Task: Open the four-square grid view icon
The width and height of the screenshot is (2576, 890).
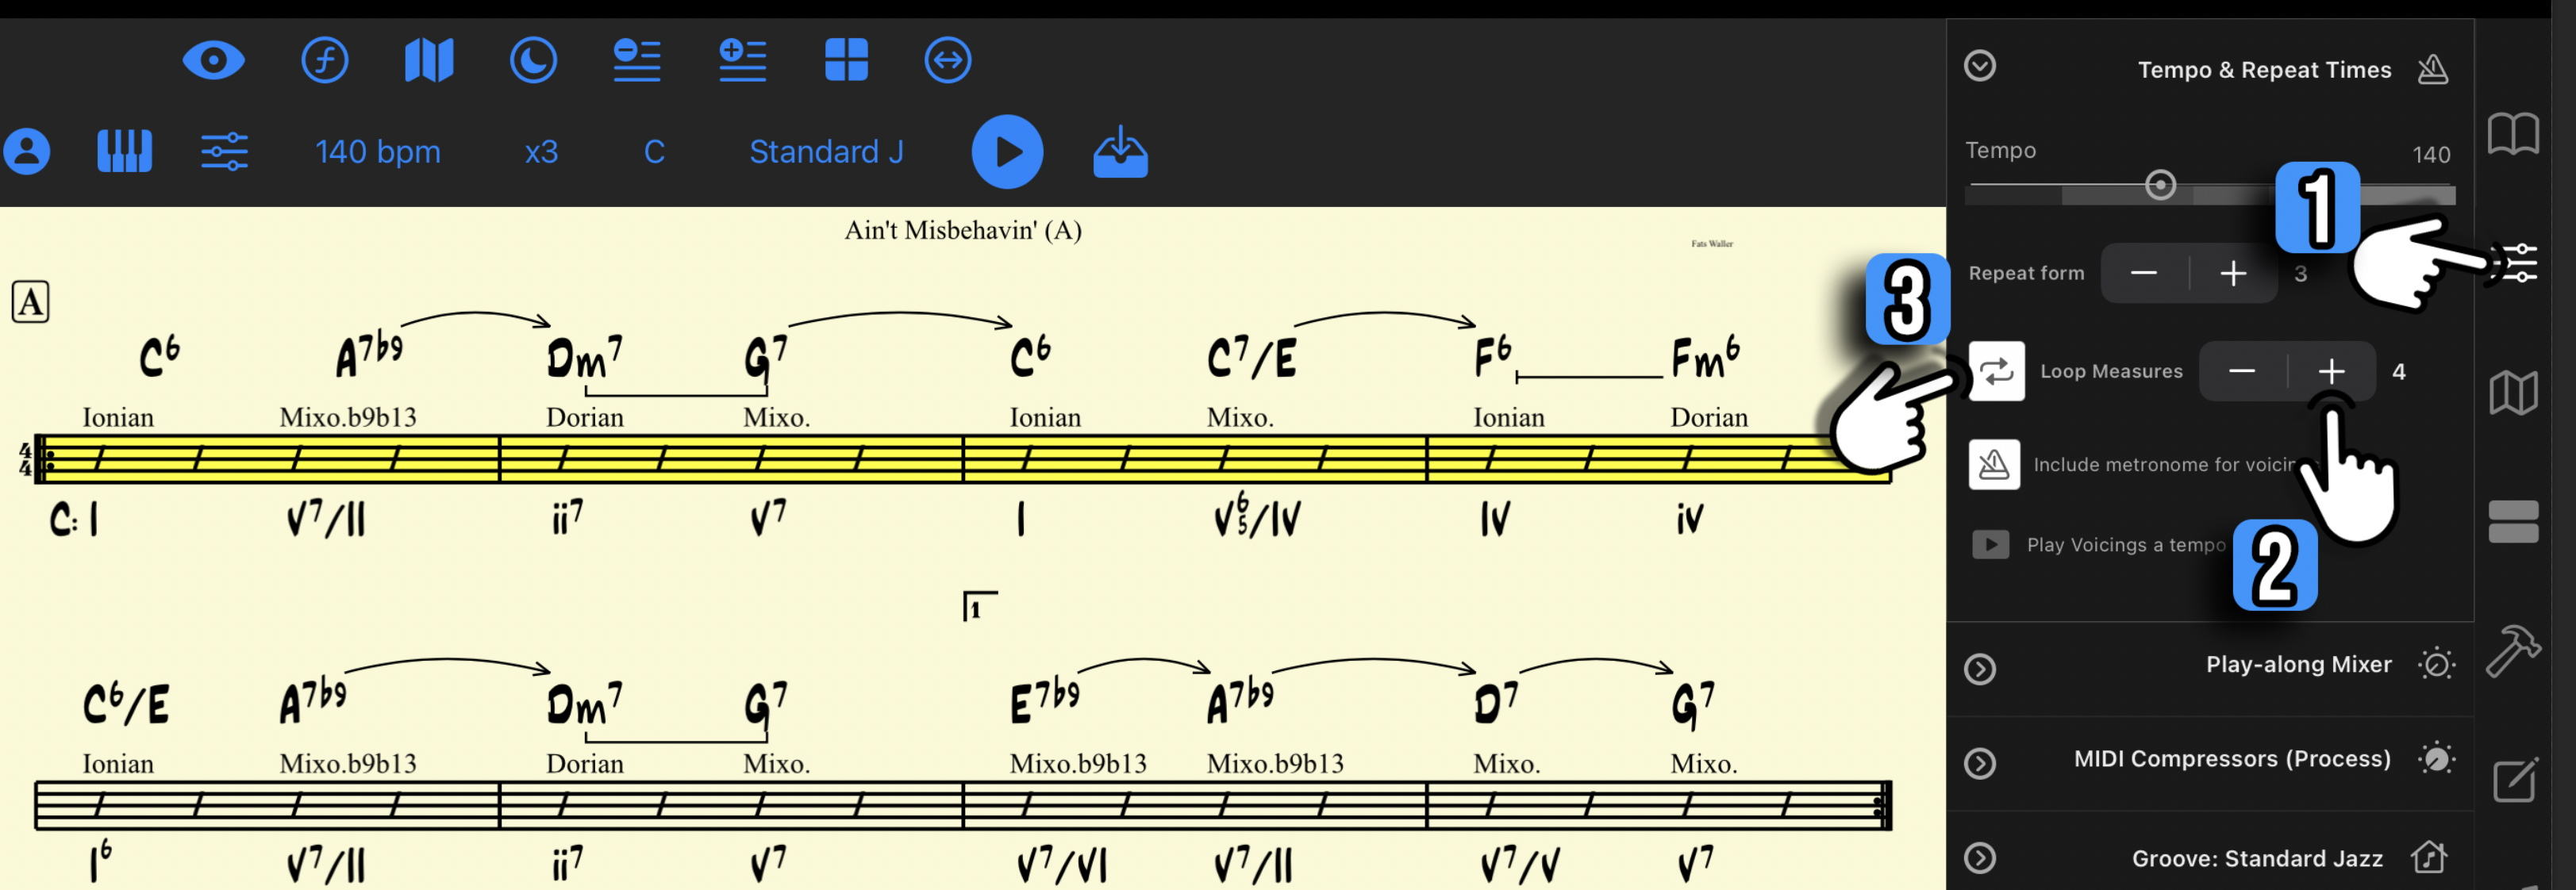Action: [846, 60]
